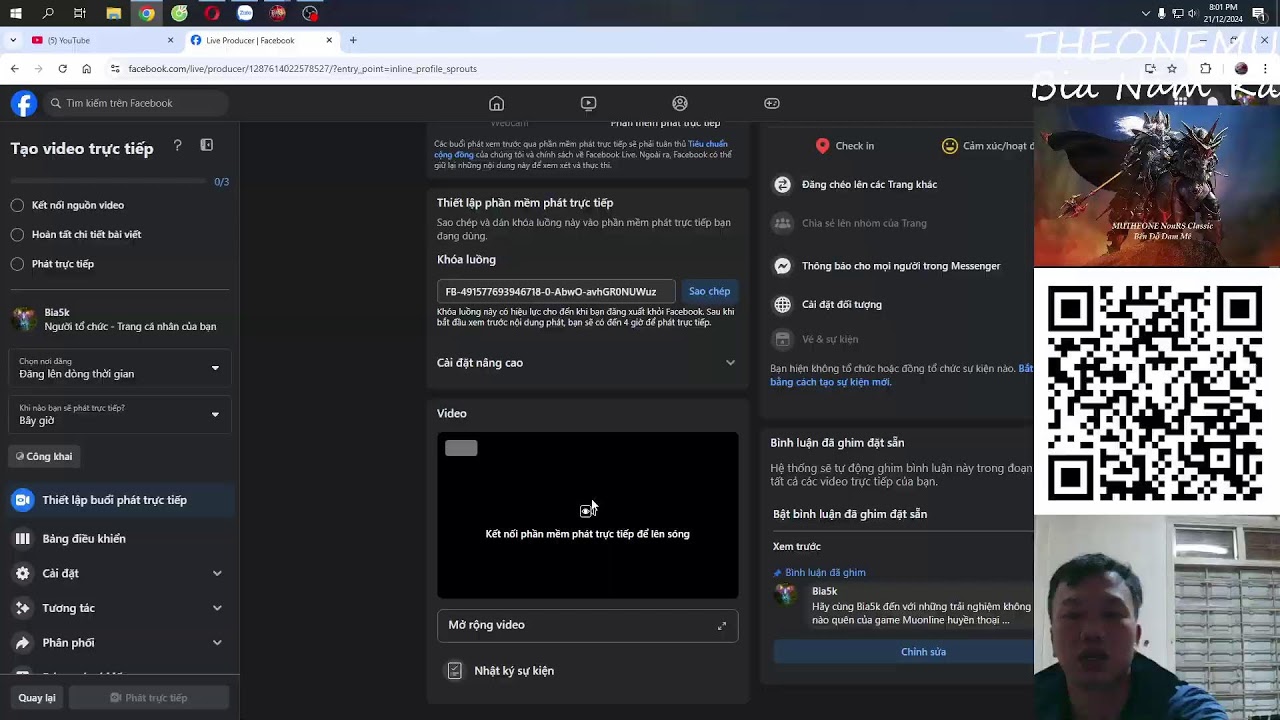Expand Phân phối in the sidebar
The image size is (1280, 720).
(x=119, y=643)
